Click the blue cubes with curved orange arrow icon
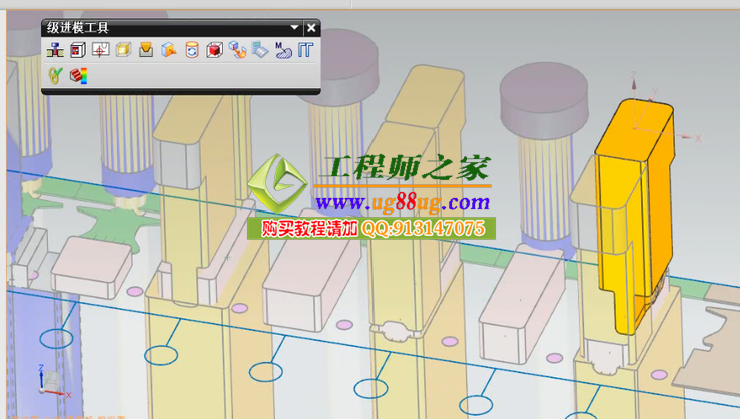 (237, 50)
